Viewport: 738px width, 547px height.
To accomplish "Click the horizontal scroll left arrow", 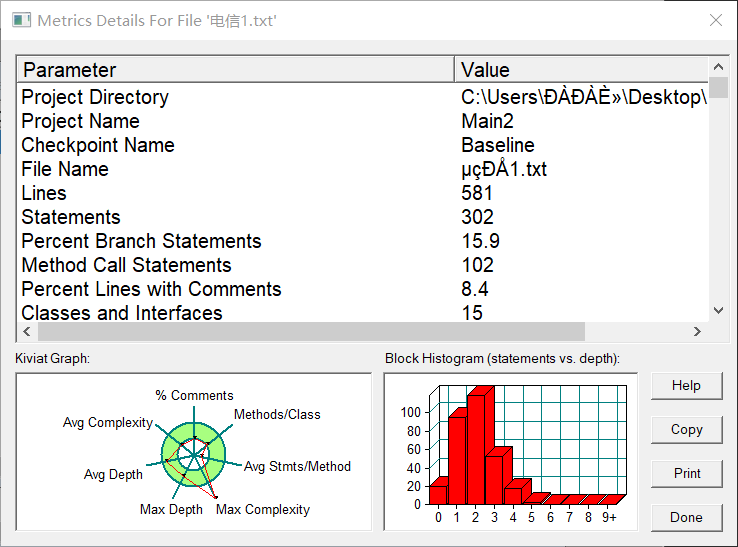I will (27, 331).
